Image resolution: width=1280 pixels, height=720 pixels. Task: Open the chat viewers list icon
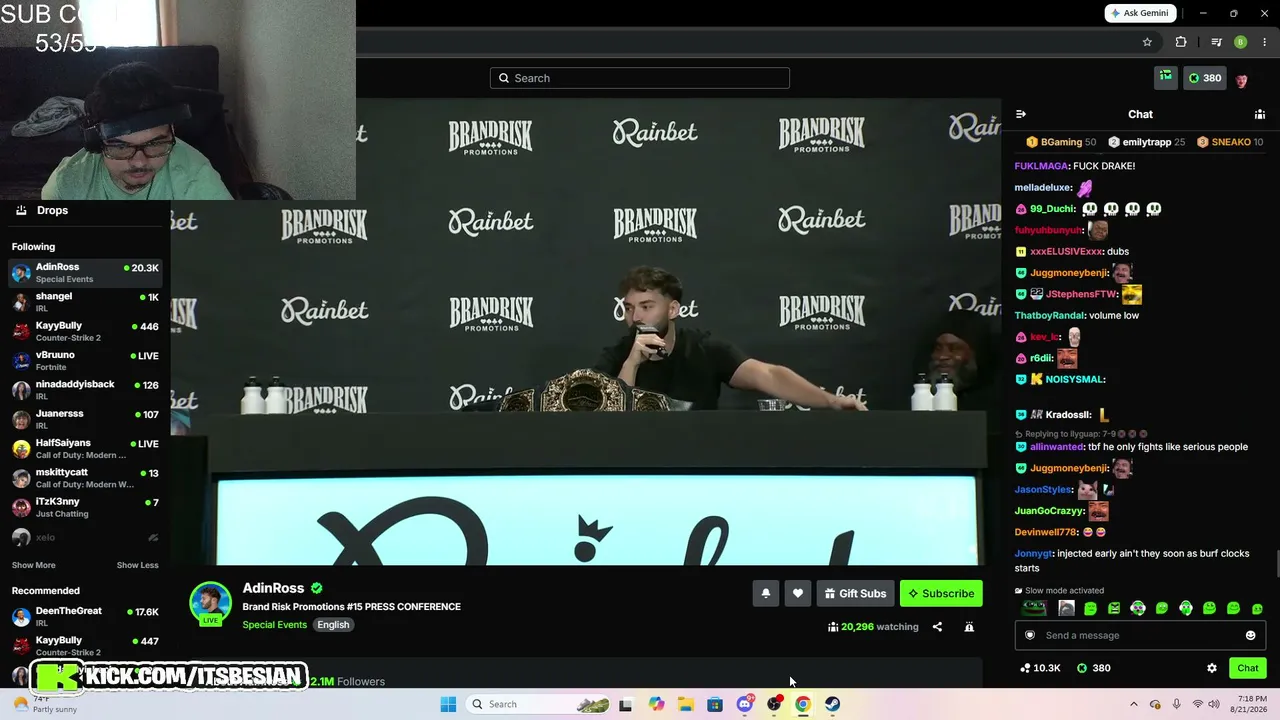pos(1259,114)
